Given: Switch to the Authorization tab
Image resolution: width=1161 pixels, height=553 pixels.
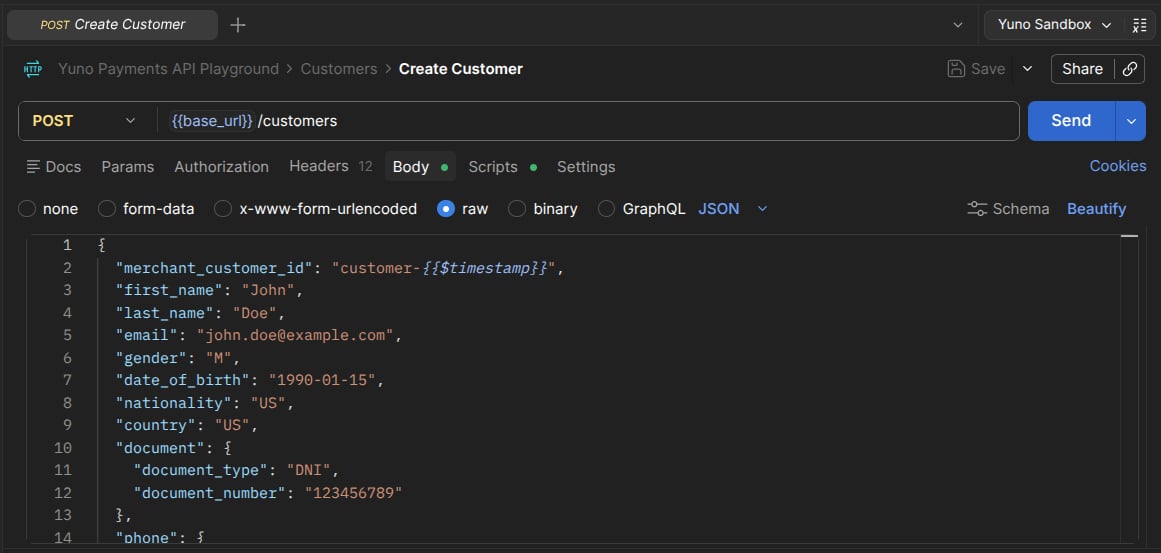Looking at the screenshot, I should (x=221, y=167).
